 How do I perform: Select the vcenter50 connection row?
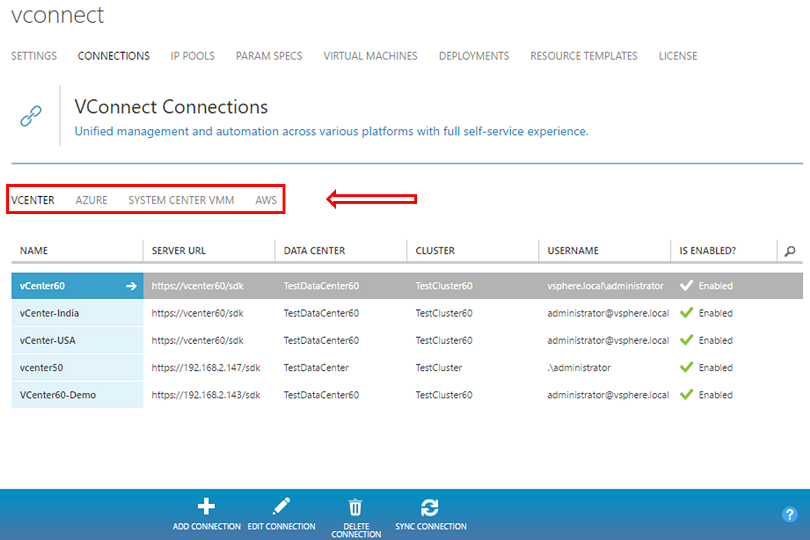[407, 368]
